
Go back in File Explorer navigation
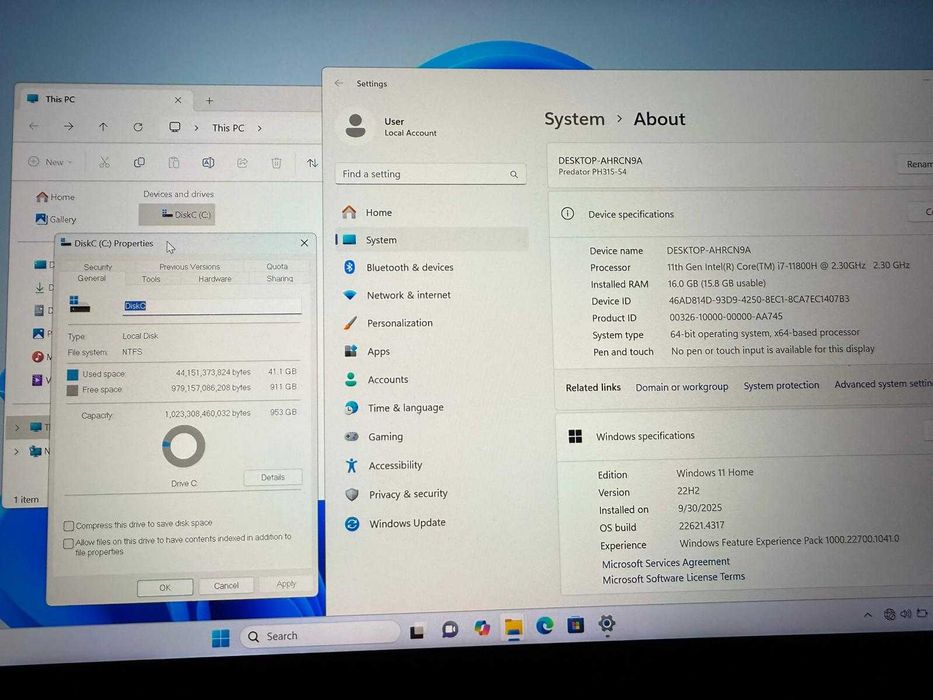tap(34, 126)
